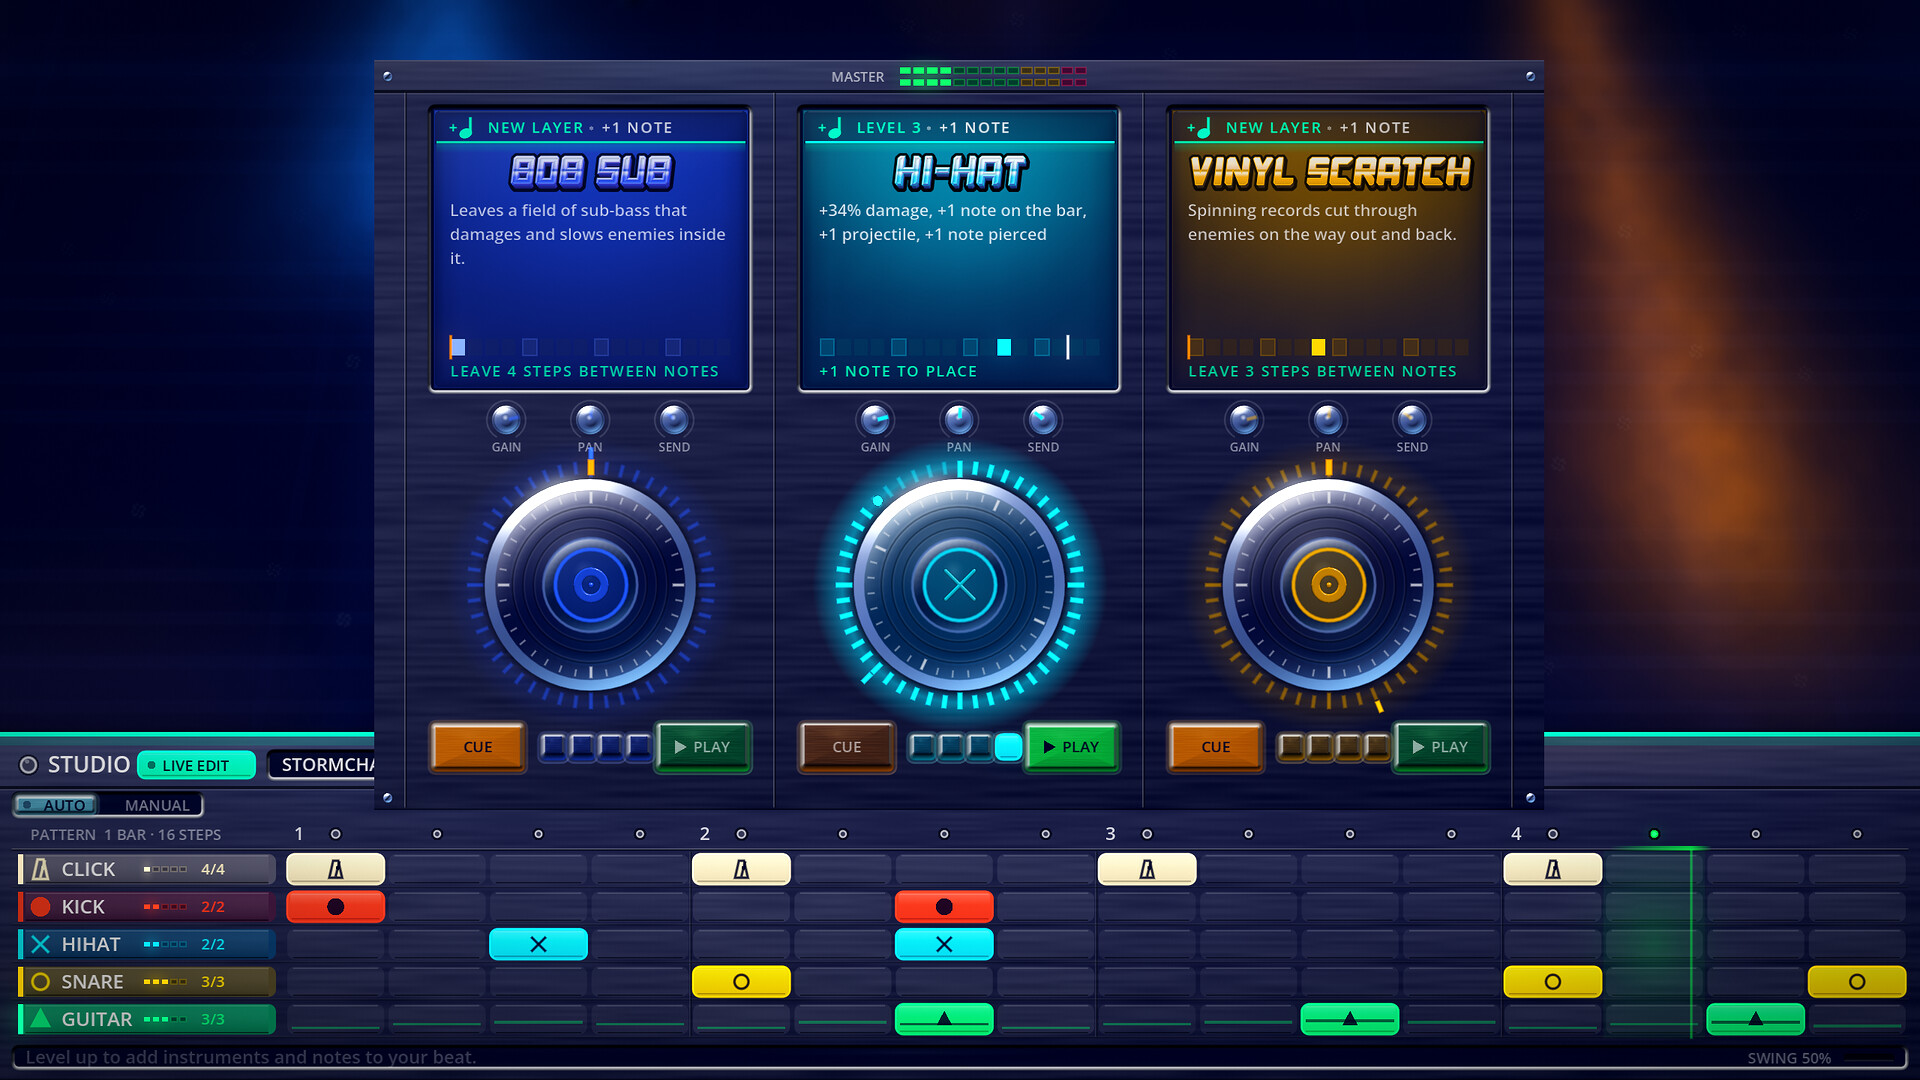Select the HIHAT track row
The height and width of the screenshot is (1080, 1920).
[x=147, y=944]
